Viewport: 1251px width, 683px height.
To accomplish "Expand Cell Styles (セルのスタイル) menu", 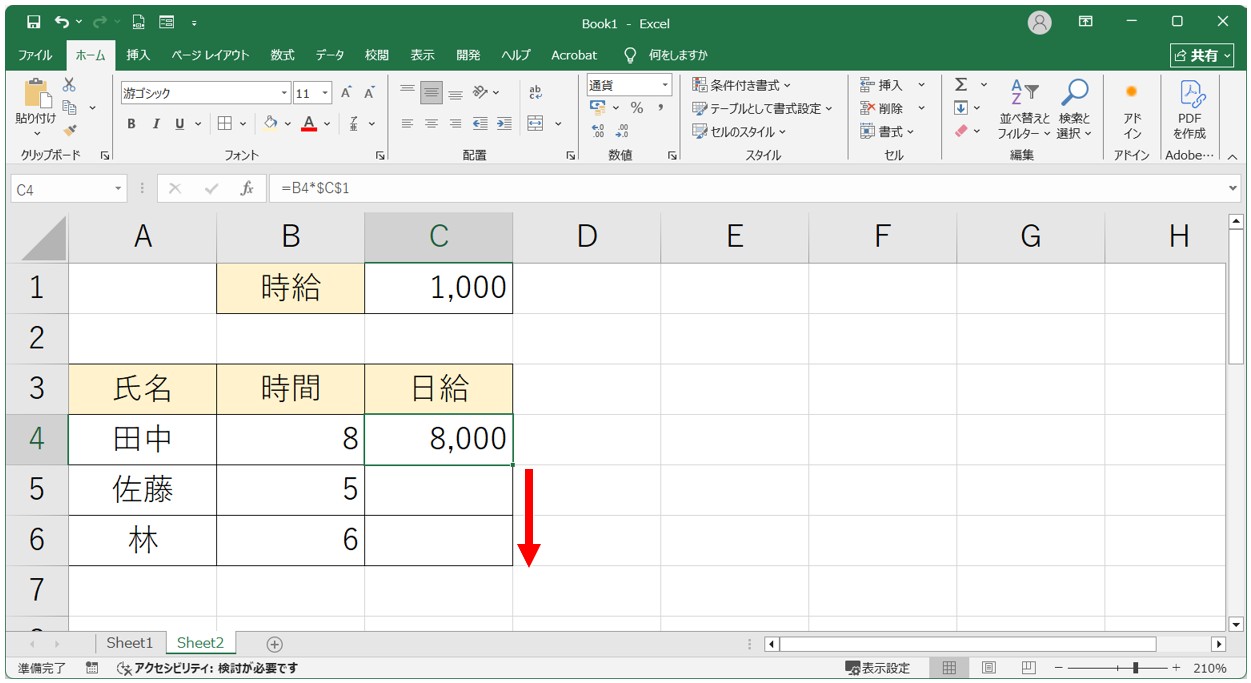I will click(740, 131).
